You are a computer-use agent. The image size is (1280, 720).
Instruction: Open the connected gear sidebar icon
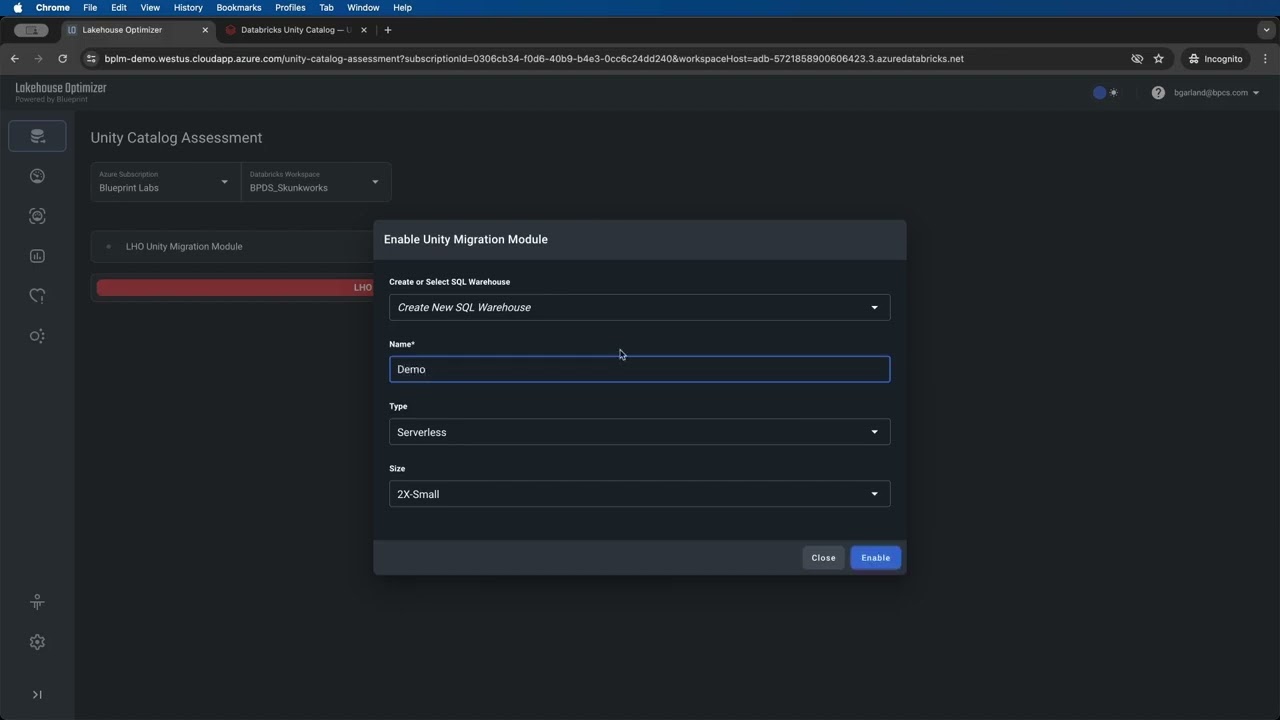click(x=37, y=336)
